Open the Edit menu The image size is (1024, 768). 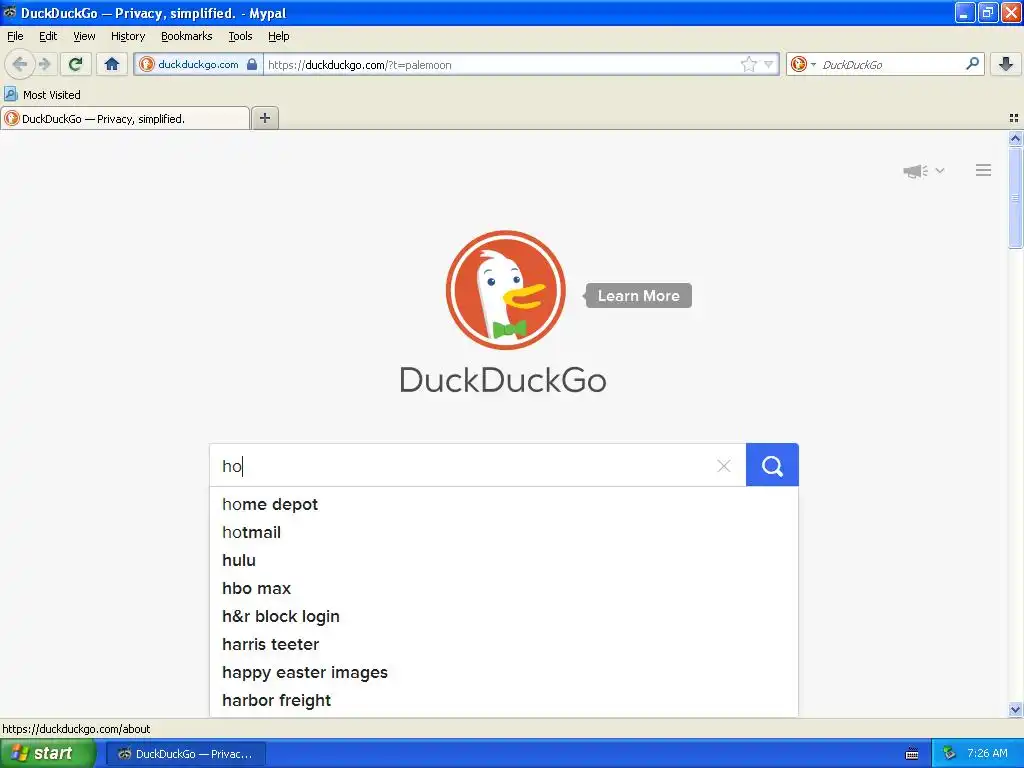click(48, 36)
